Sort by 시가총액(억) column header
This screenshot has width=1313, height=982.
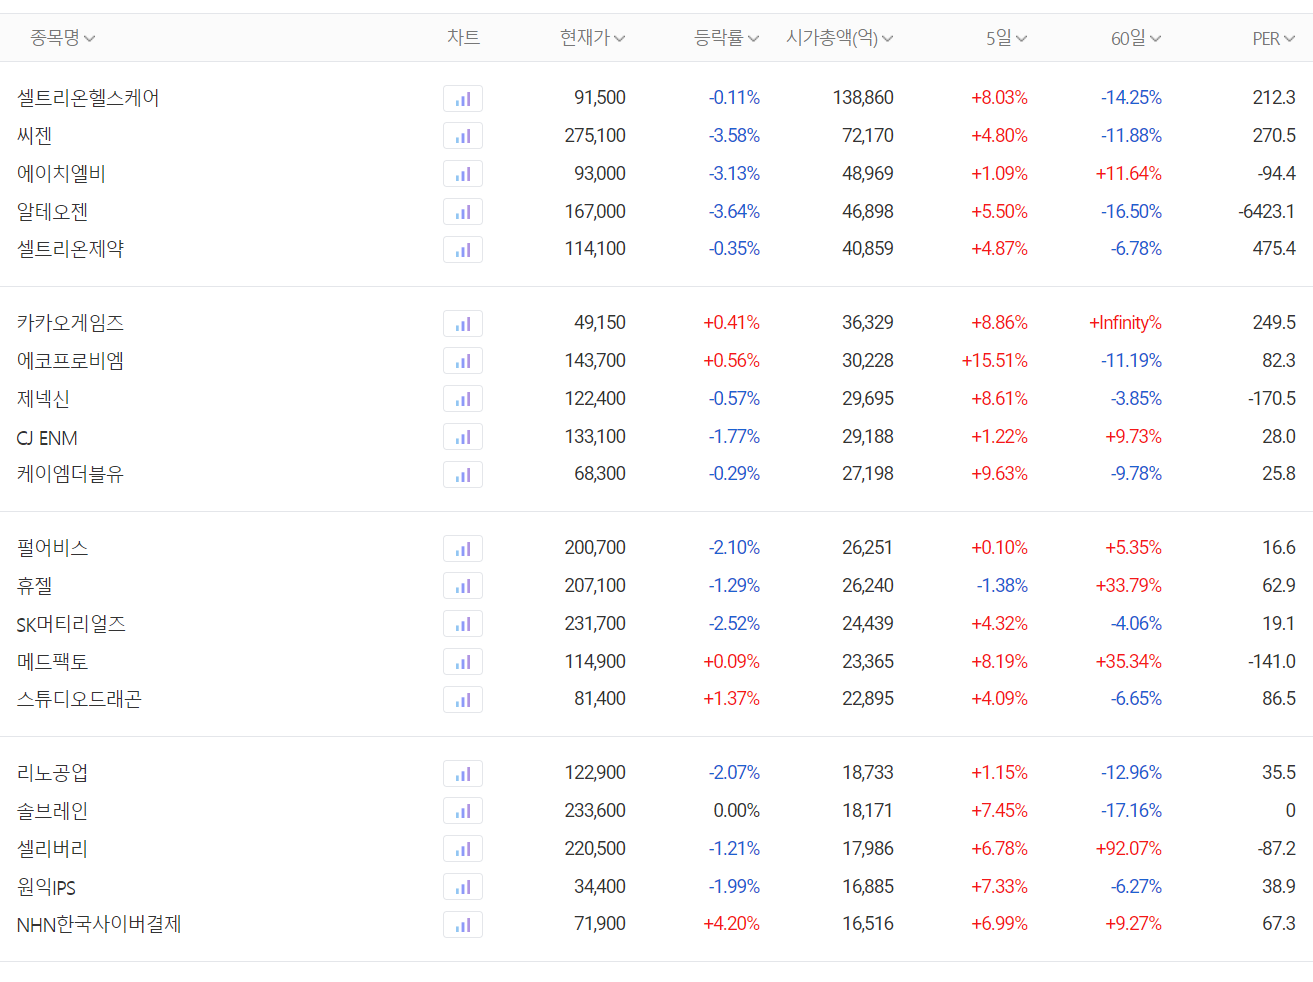click(x=840, y=38)
